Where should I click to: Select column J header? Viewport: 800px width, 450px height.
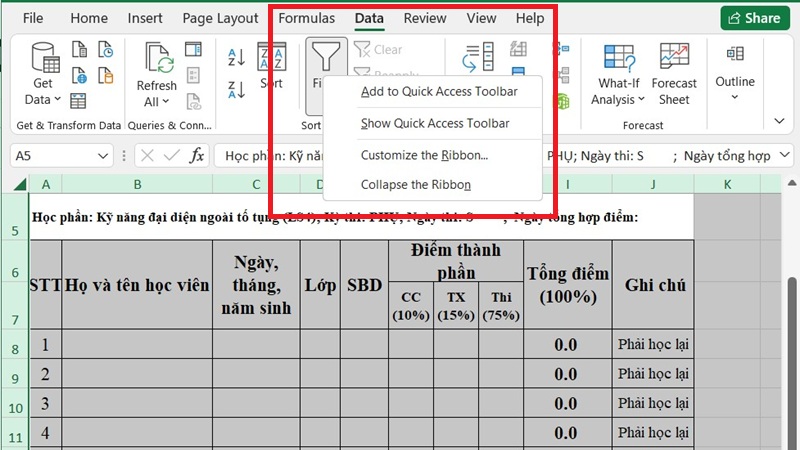tap(653, 184)
